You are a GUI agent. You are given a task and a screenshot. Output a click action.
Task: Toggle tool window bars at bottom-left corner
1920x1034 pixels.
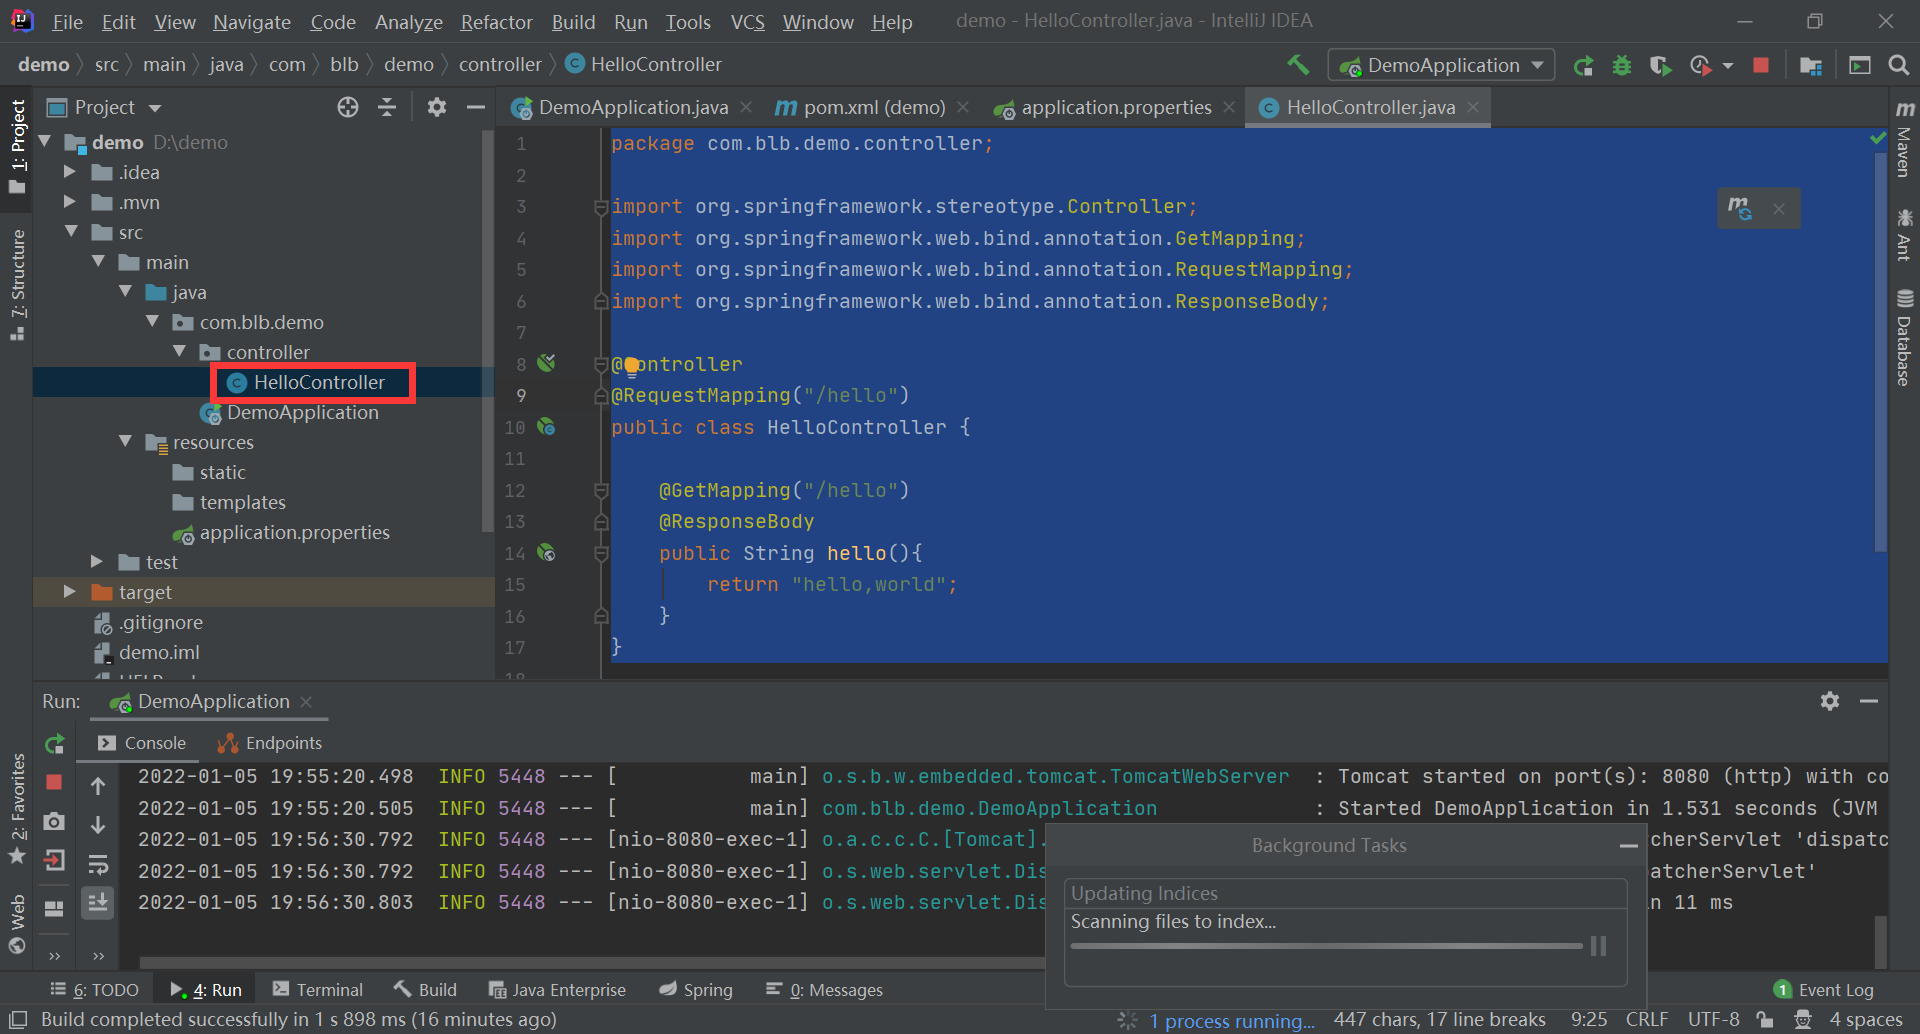(x=18, y=1020)
